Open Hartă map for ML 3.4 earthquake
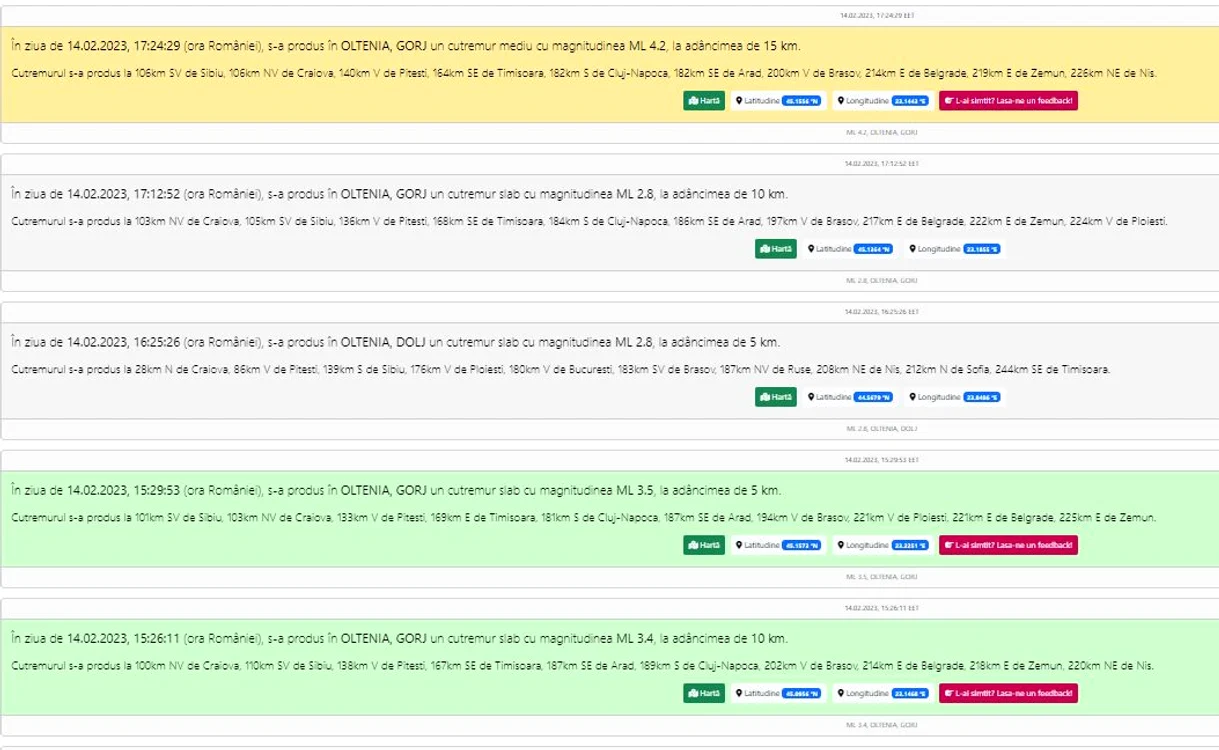 pos(704,693)
